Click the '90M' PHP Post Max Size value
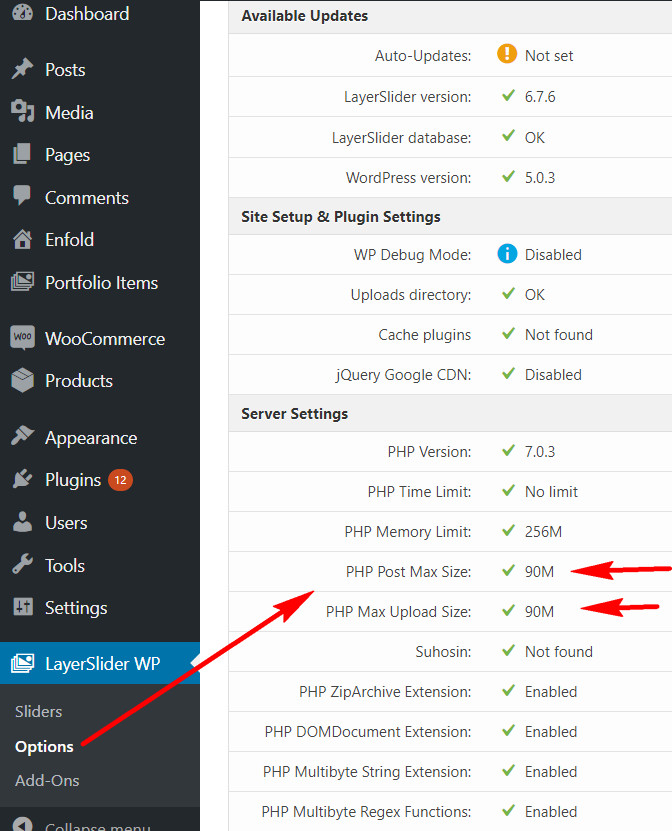 pos(540,572)
